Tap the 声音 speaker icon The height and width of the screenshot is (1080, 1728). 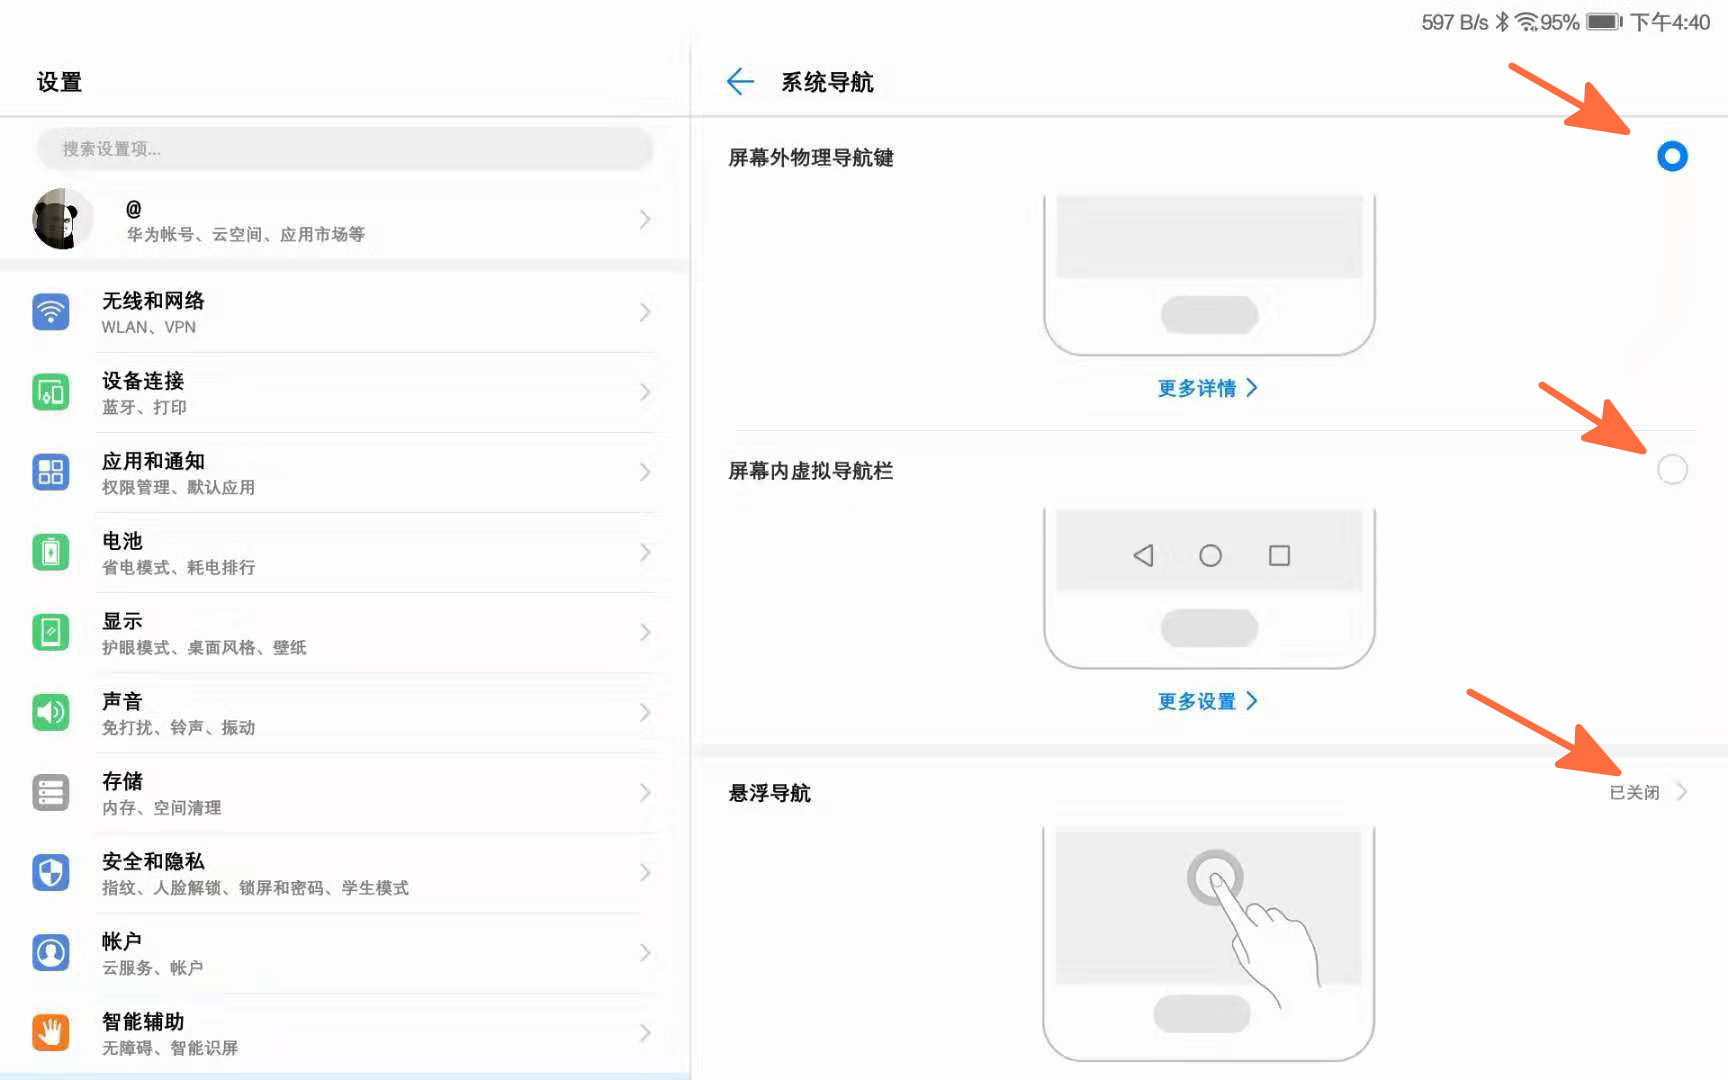click(51, 712)
